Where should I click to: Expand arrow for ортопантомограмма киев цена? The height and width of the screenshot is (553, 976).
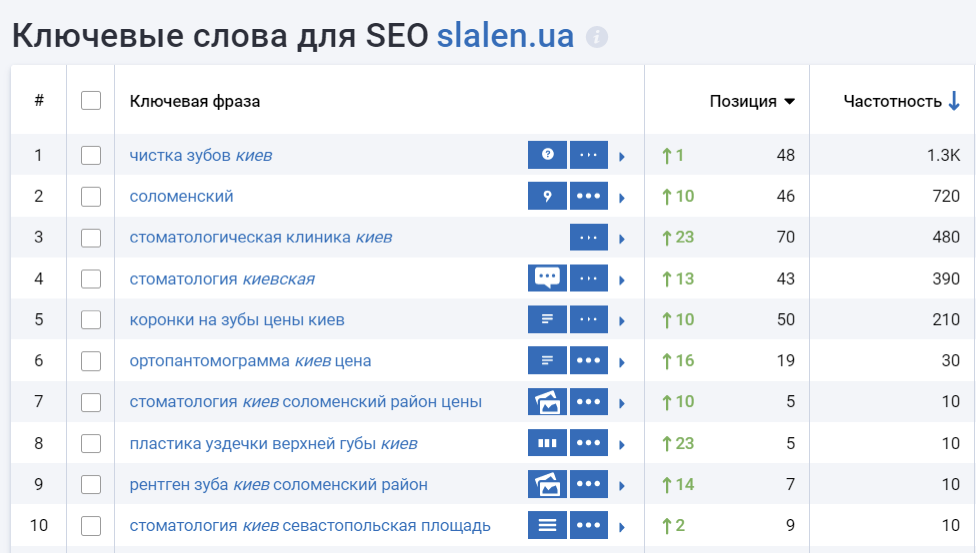[x=622, y=362]
